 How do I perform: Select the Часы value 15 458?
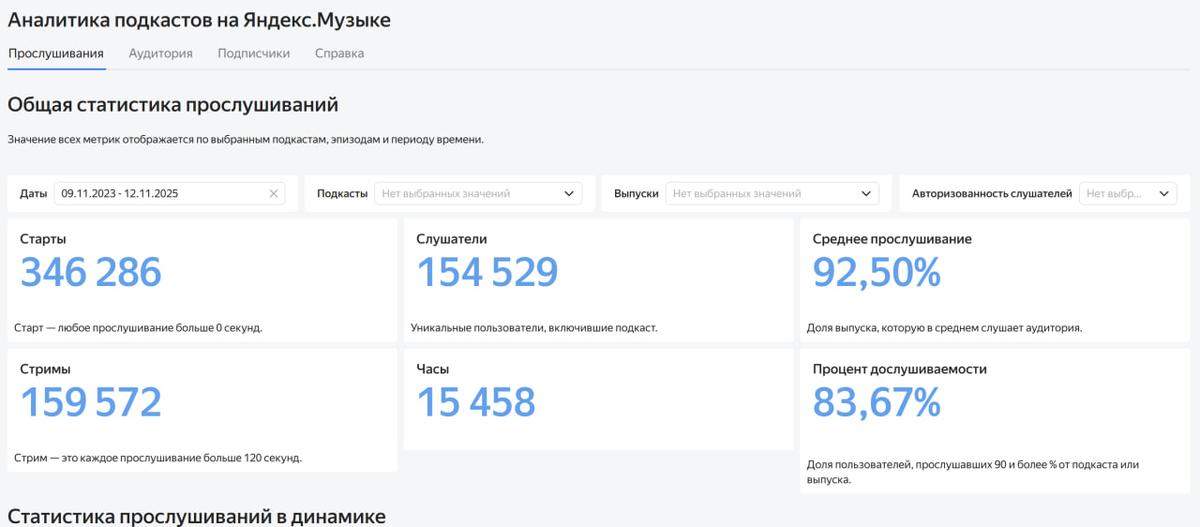476,402
